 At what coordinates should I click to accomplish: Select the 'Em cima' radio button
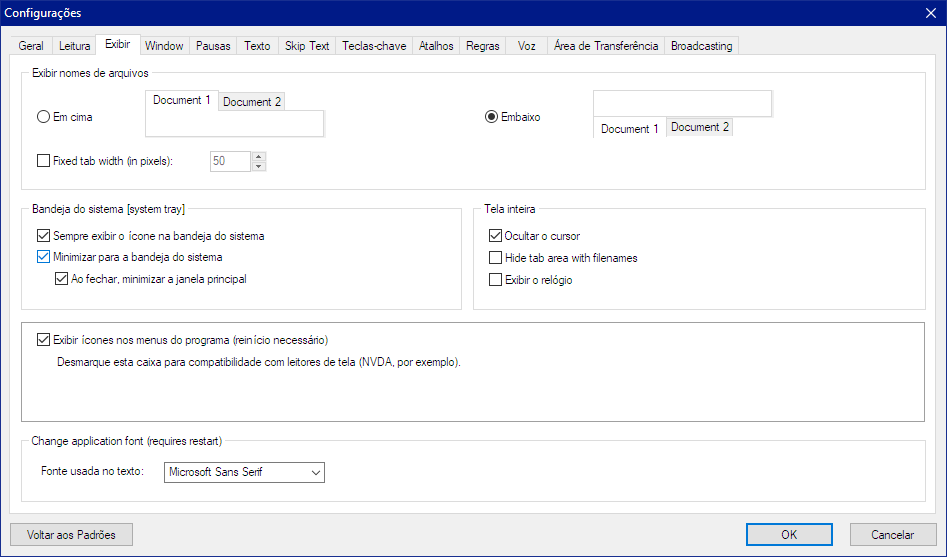coord(43,117)
